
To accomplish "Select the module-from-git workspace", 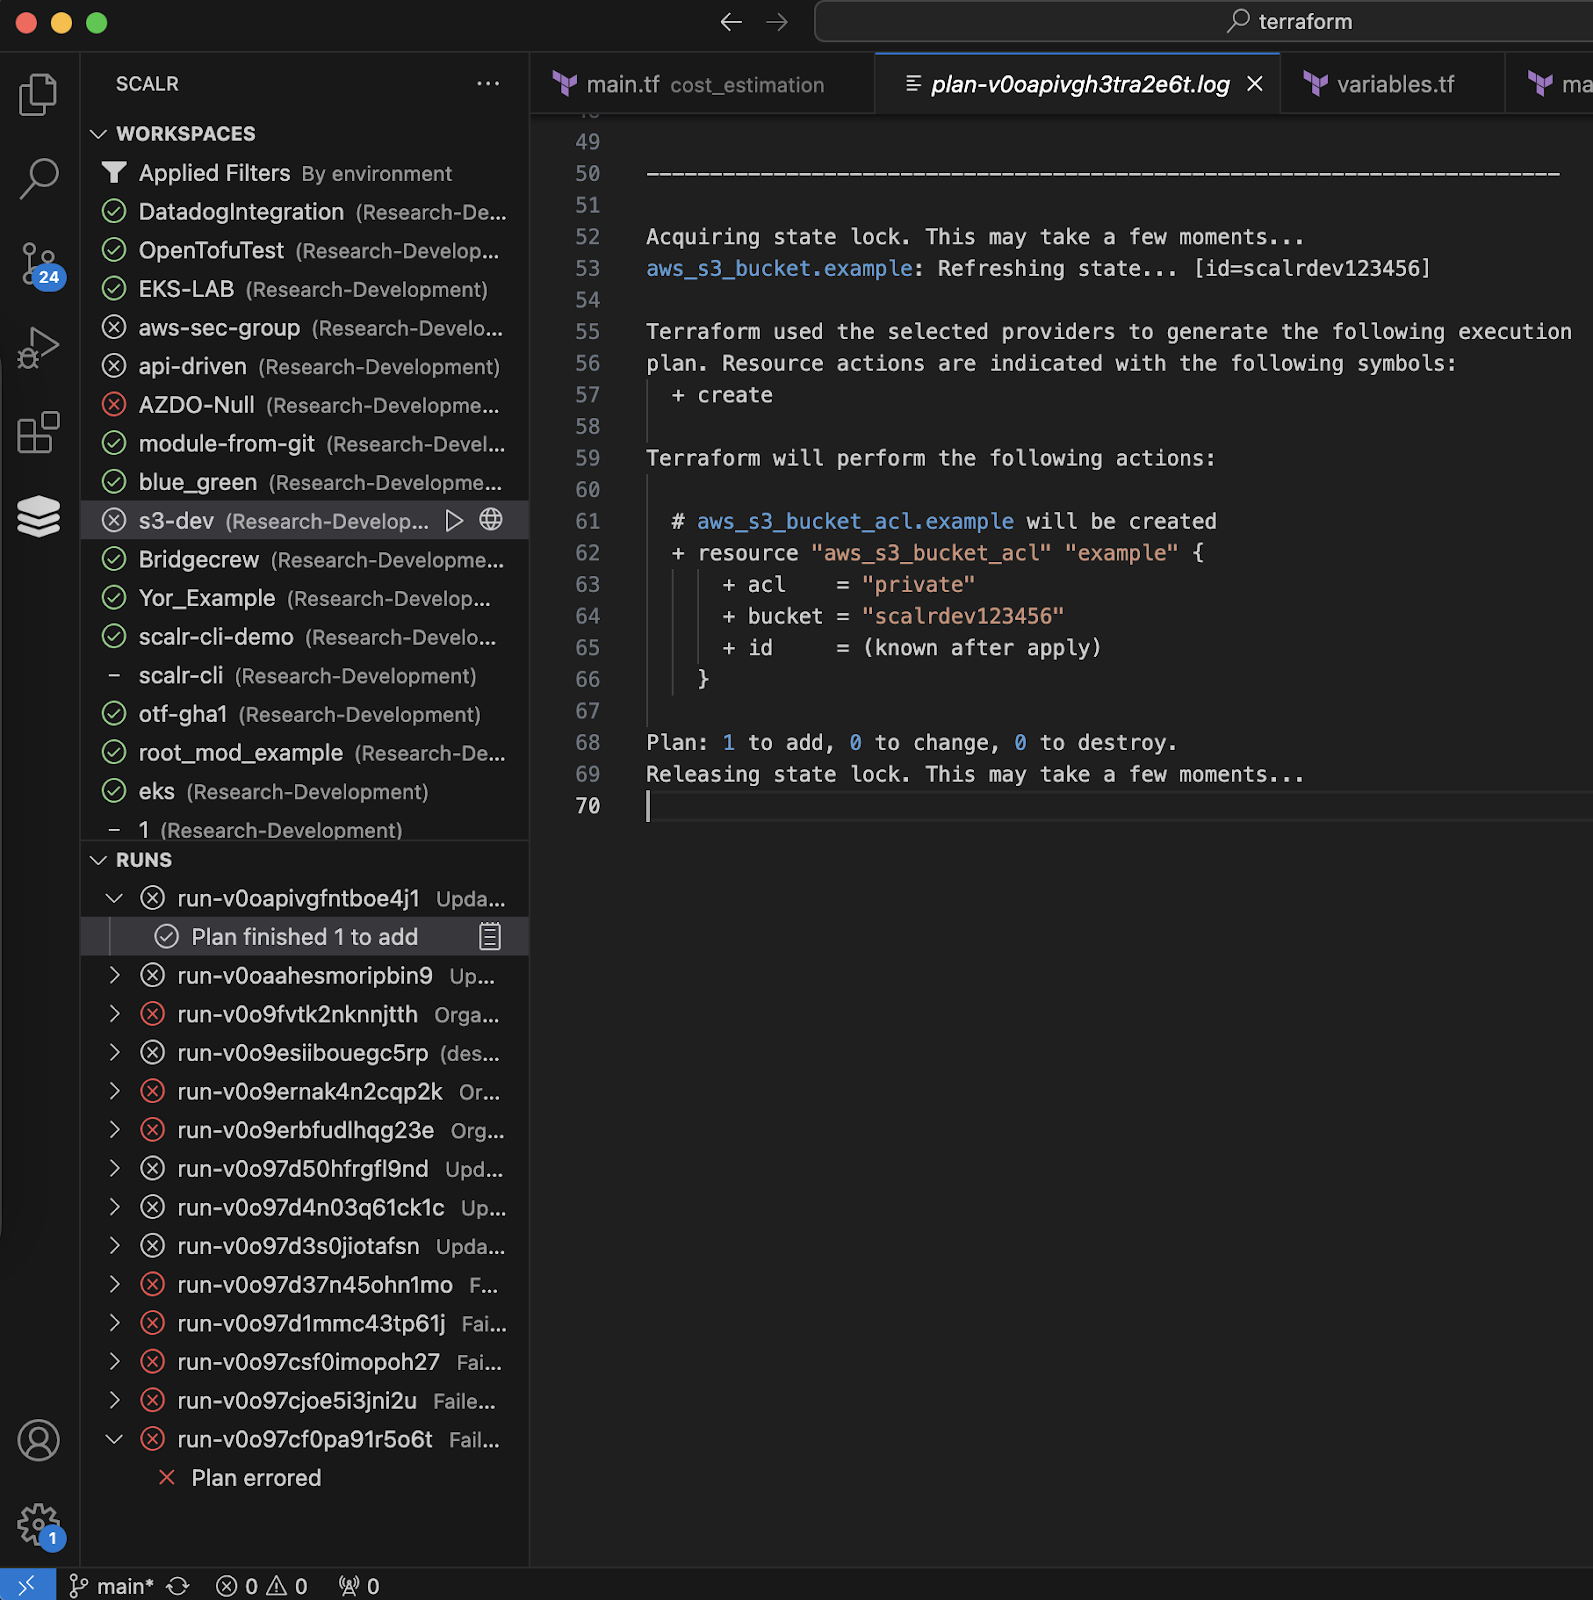I will 305,443.
